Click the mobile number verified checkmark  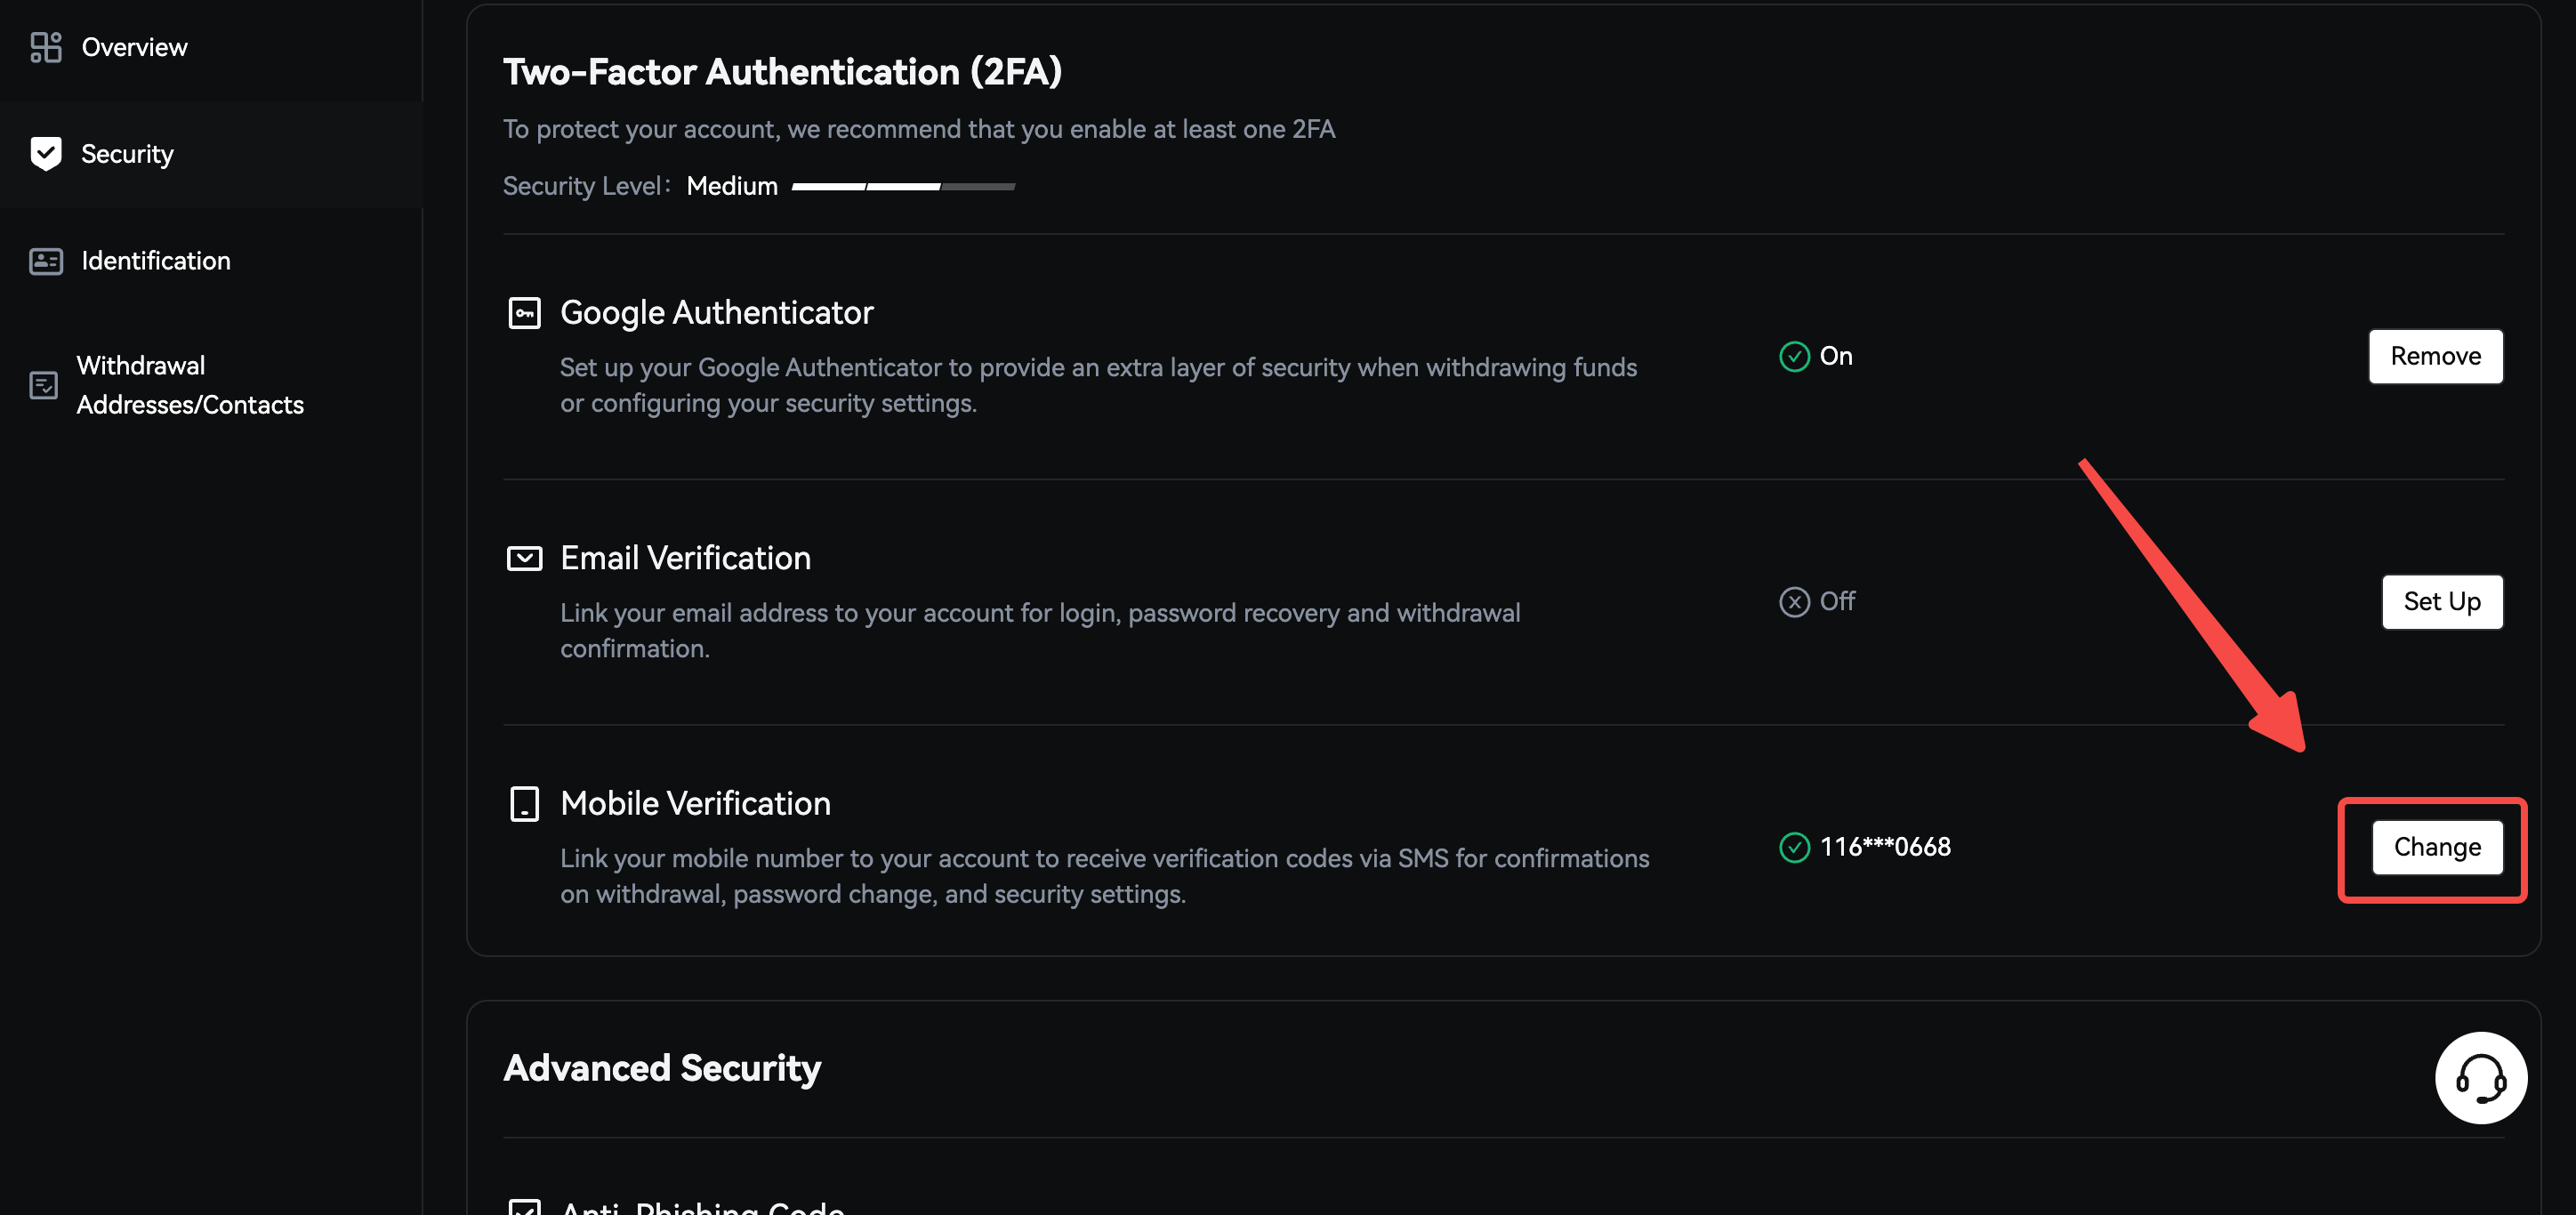point(1794,847)
